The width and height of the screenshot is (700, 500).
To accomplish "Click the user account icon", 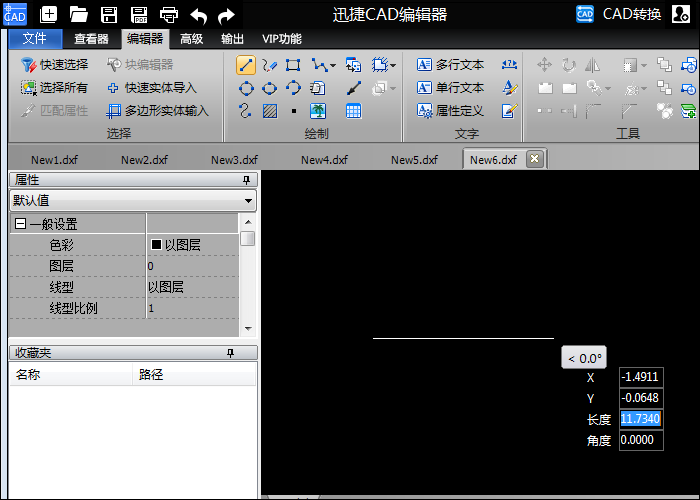I will coord(681,14).
